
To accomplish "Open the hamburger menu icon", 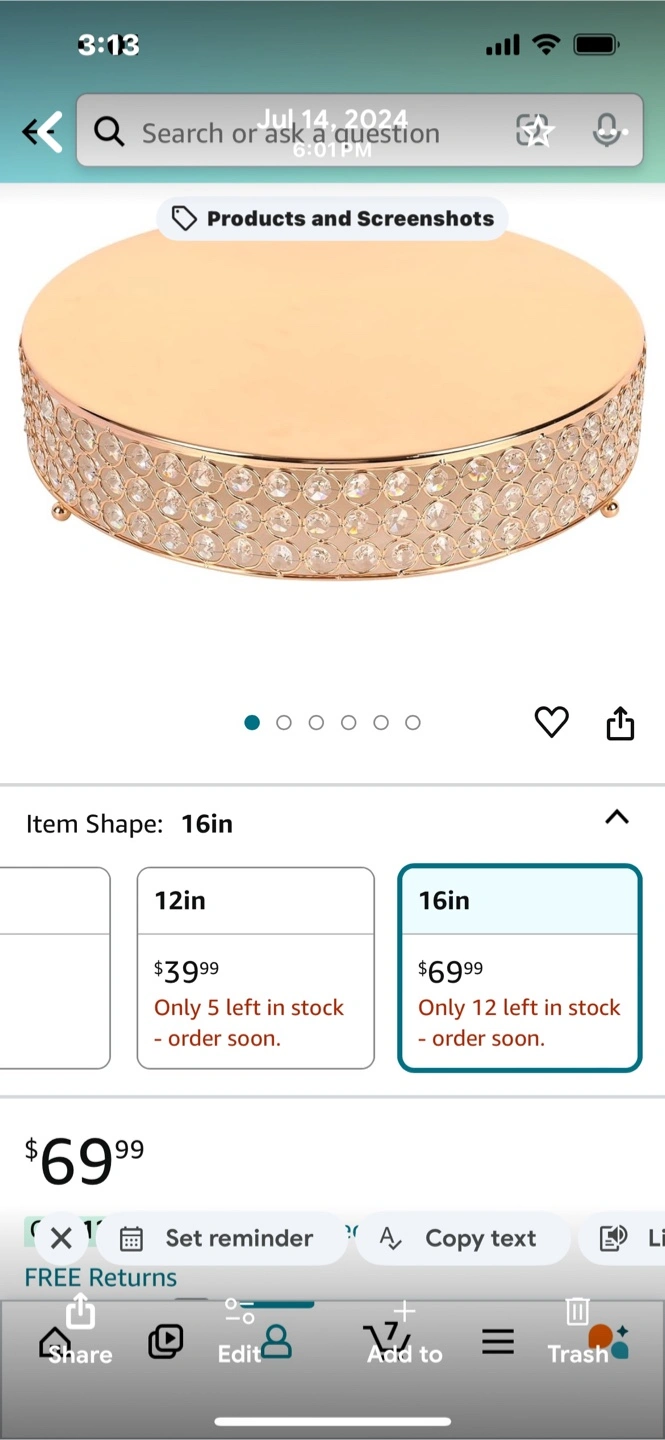I will click(x=497, y=1342).
